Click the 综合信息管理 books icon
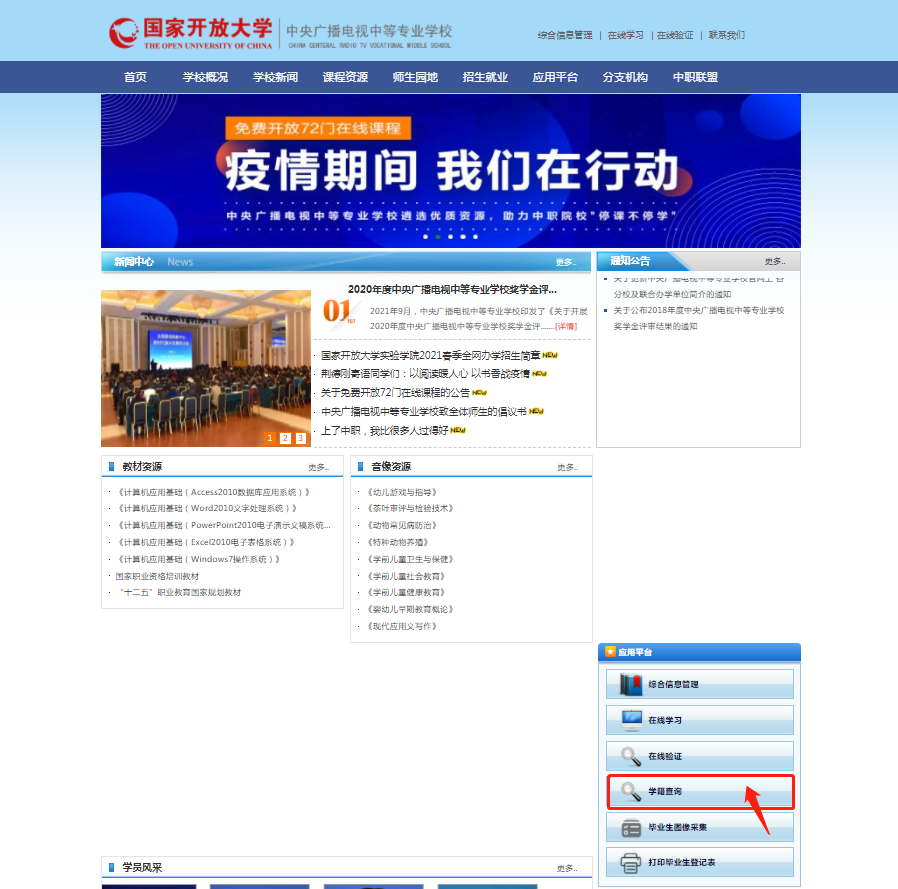The height and width of the screenshot is (889, 898). coord(631,685)
